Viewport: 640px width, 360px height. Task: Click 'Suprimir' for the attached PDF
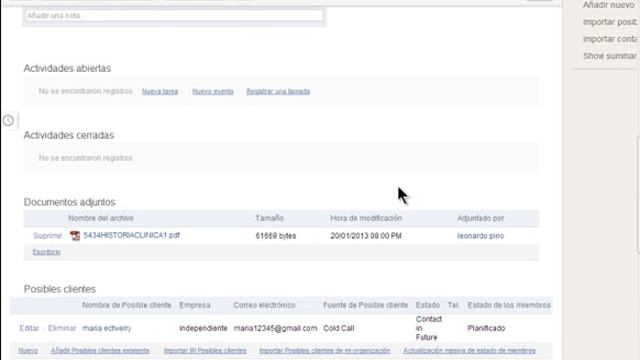click(x=48, y=236)
